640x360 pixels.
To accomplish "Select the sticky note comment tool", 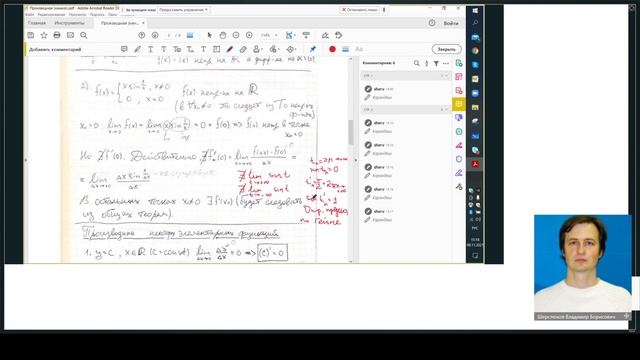I will (x=124, y=49).
